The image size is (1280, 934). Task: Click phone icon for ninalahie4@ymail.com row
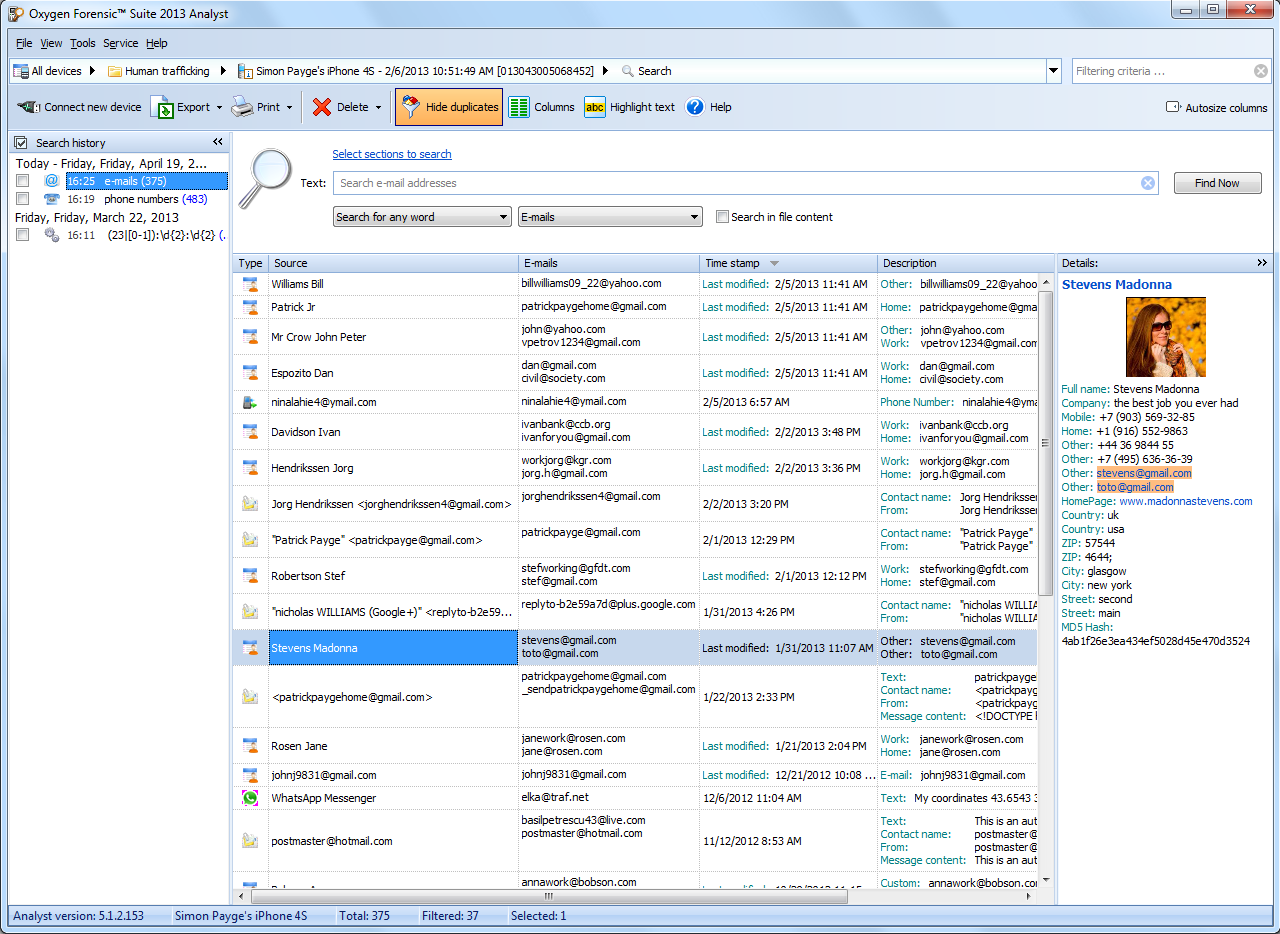point(250,402)
